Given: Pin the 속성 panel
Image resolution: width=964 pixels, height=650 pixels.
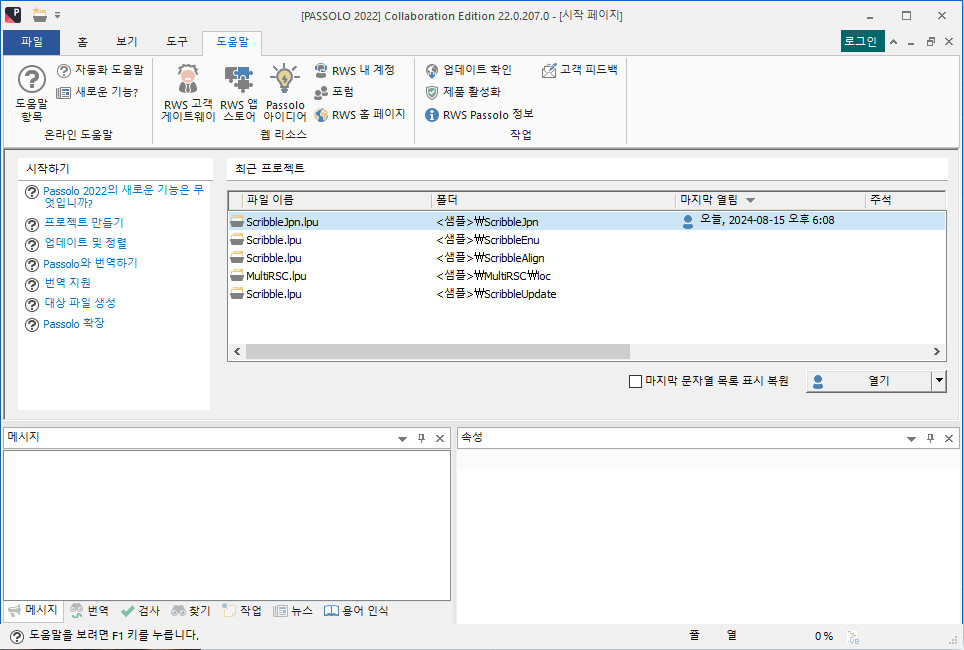Looking at the screenshot, I should 930,438.
